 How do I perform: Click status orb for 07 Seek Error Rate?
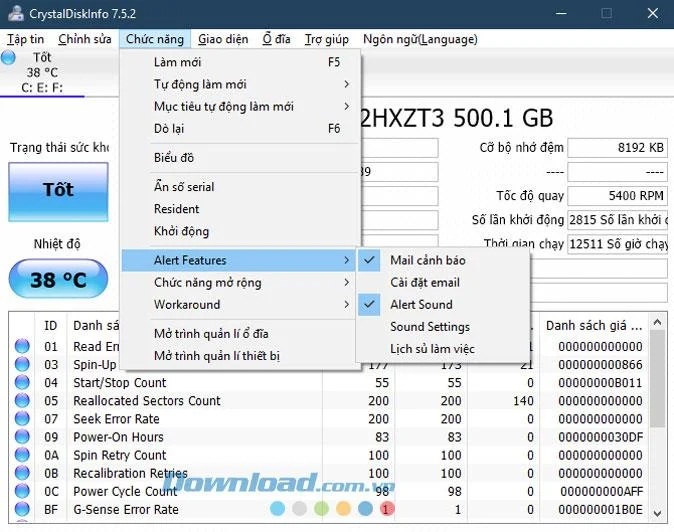tap(22, 418)
